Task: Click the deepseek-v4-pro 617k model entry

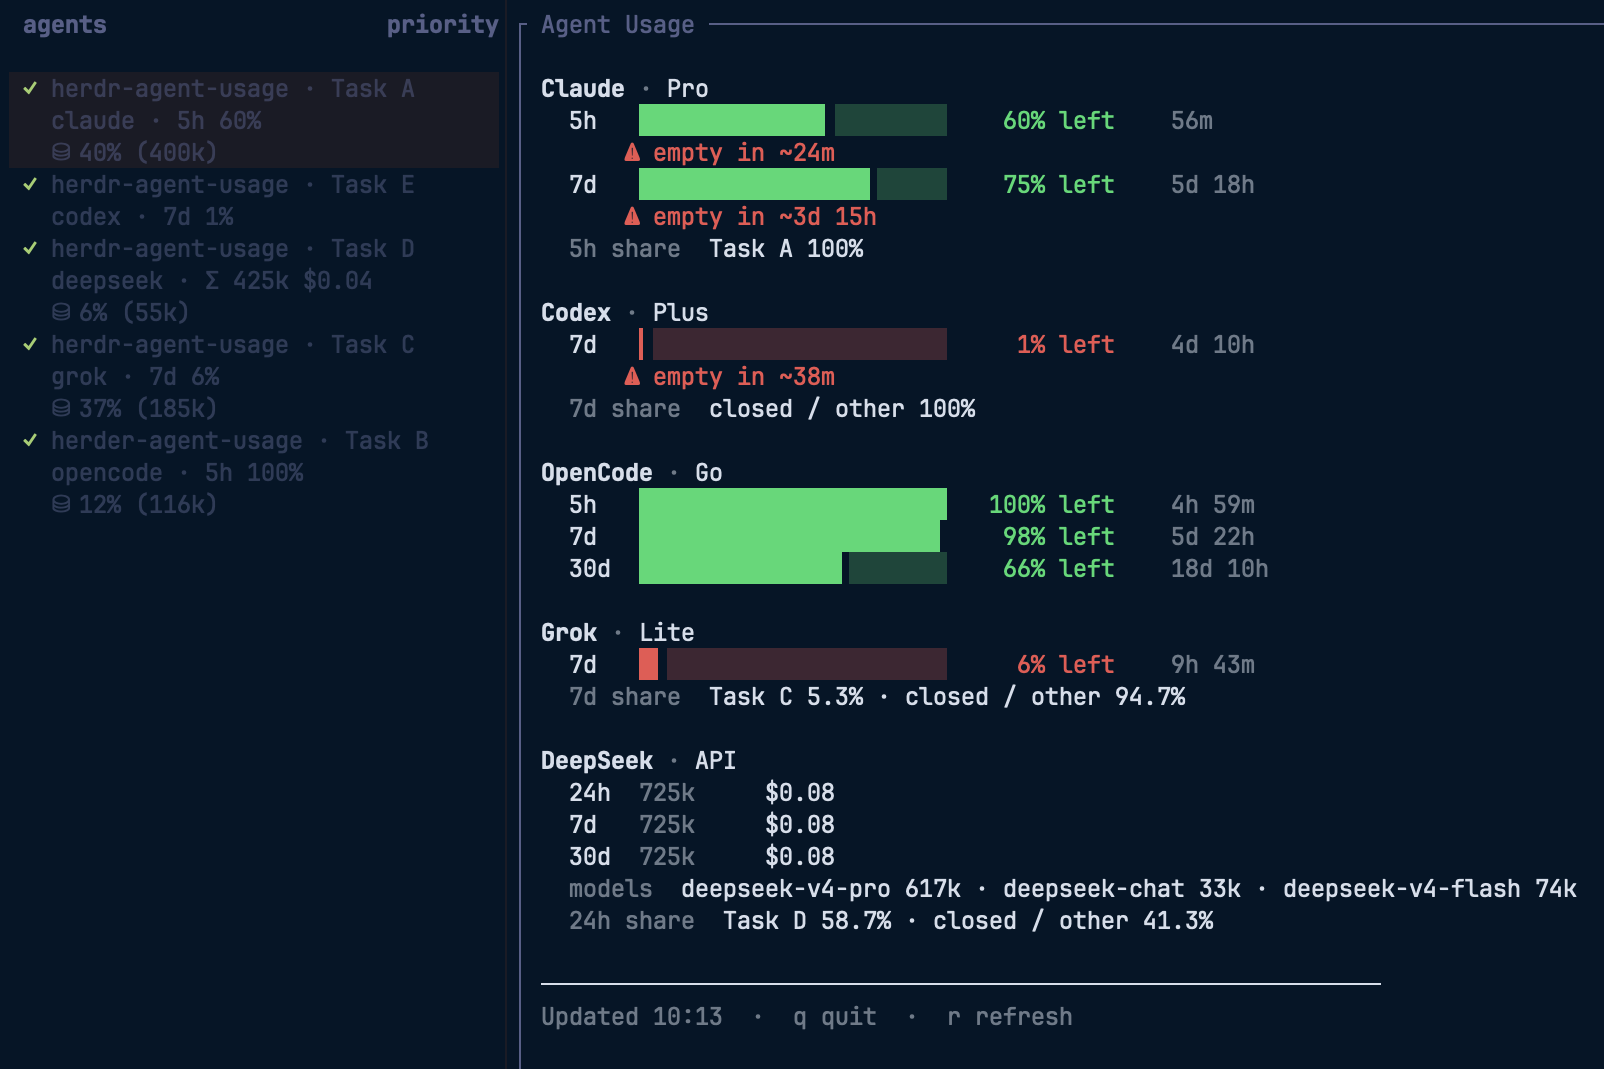Action: pyautogui.click(x=821, y=889)
